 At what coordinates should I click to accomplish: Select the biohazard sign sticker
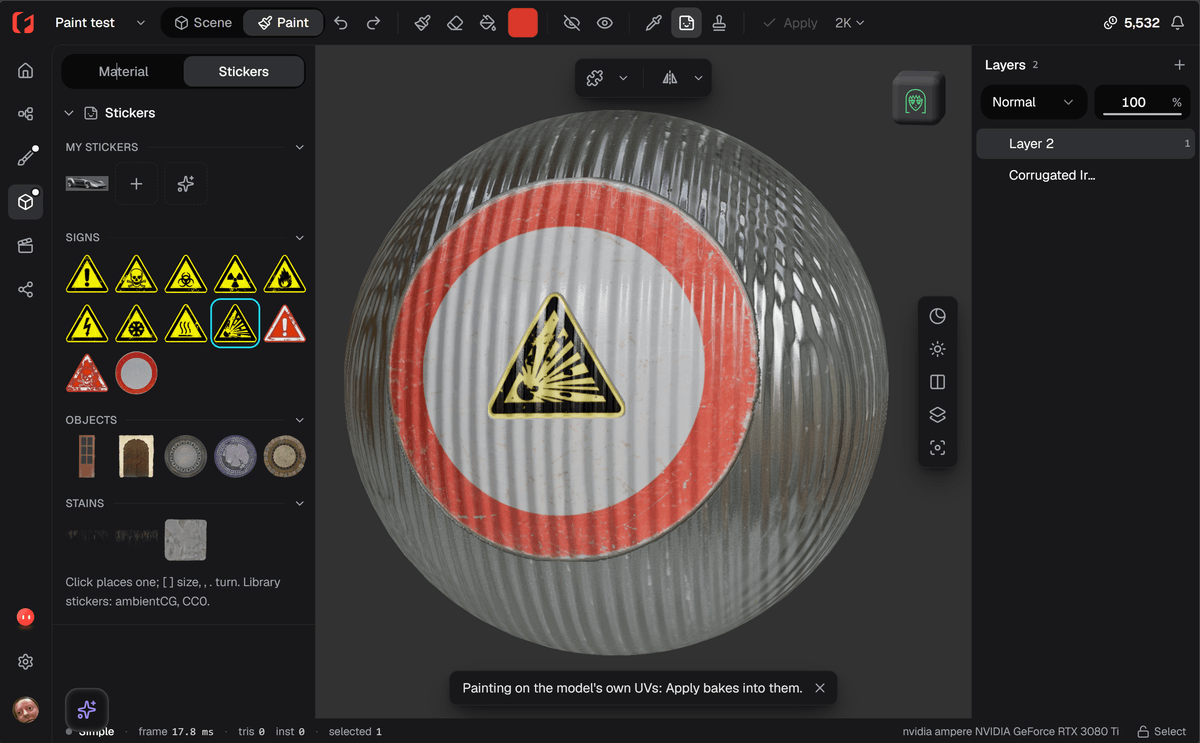point(186,274)
